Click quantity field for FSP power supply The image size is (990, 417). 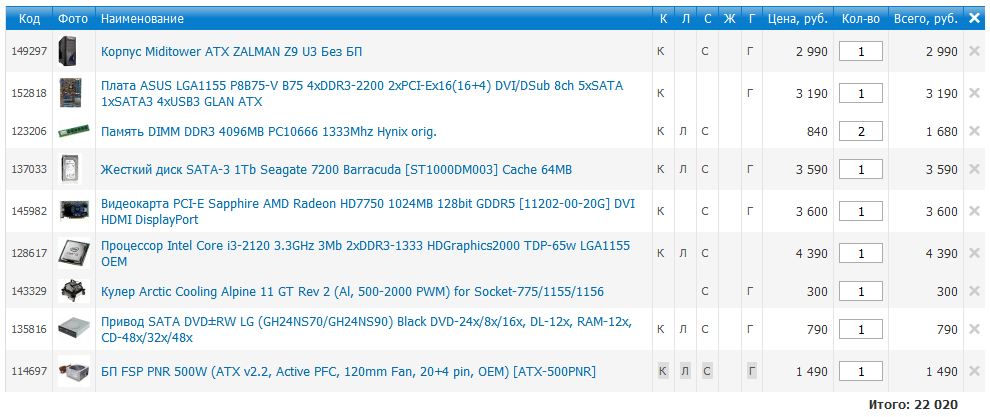tap(861, 372)
